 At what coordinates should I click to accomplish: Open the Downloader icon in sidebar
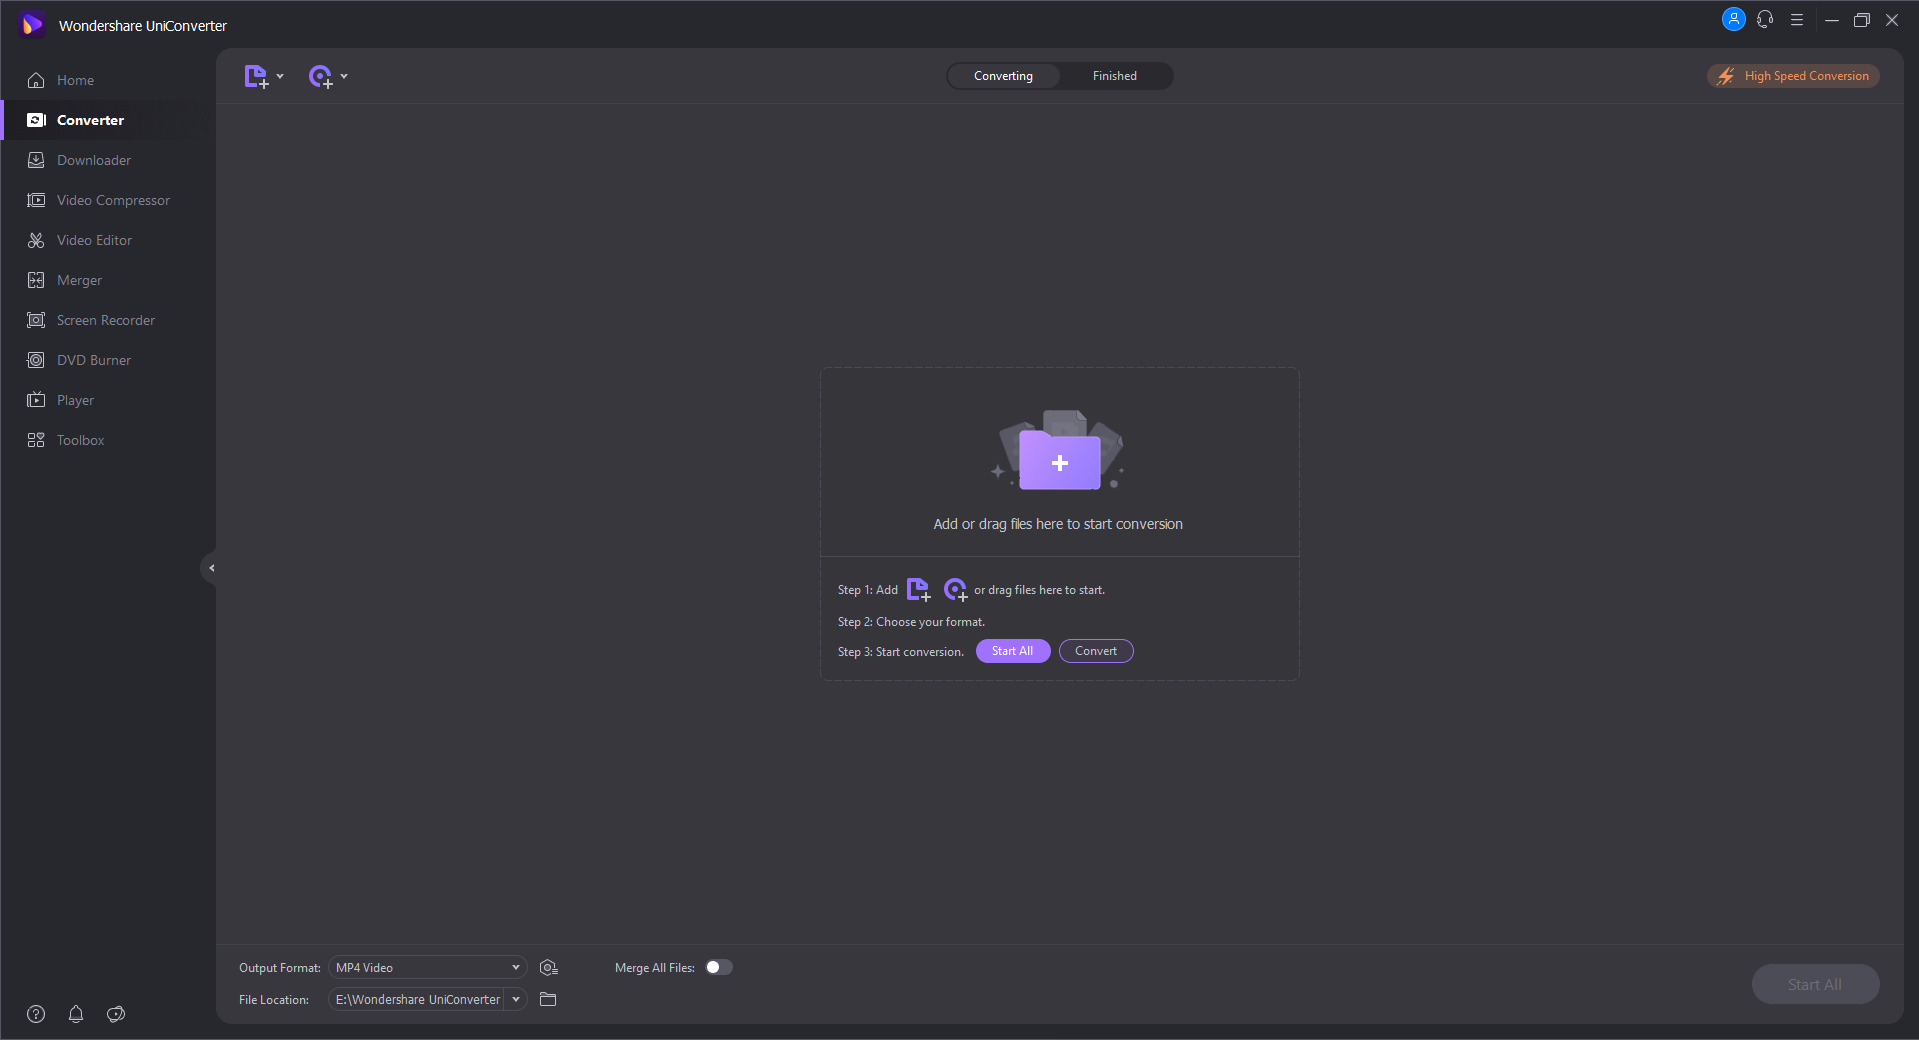(x=36, y=160)
